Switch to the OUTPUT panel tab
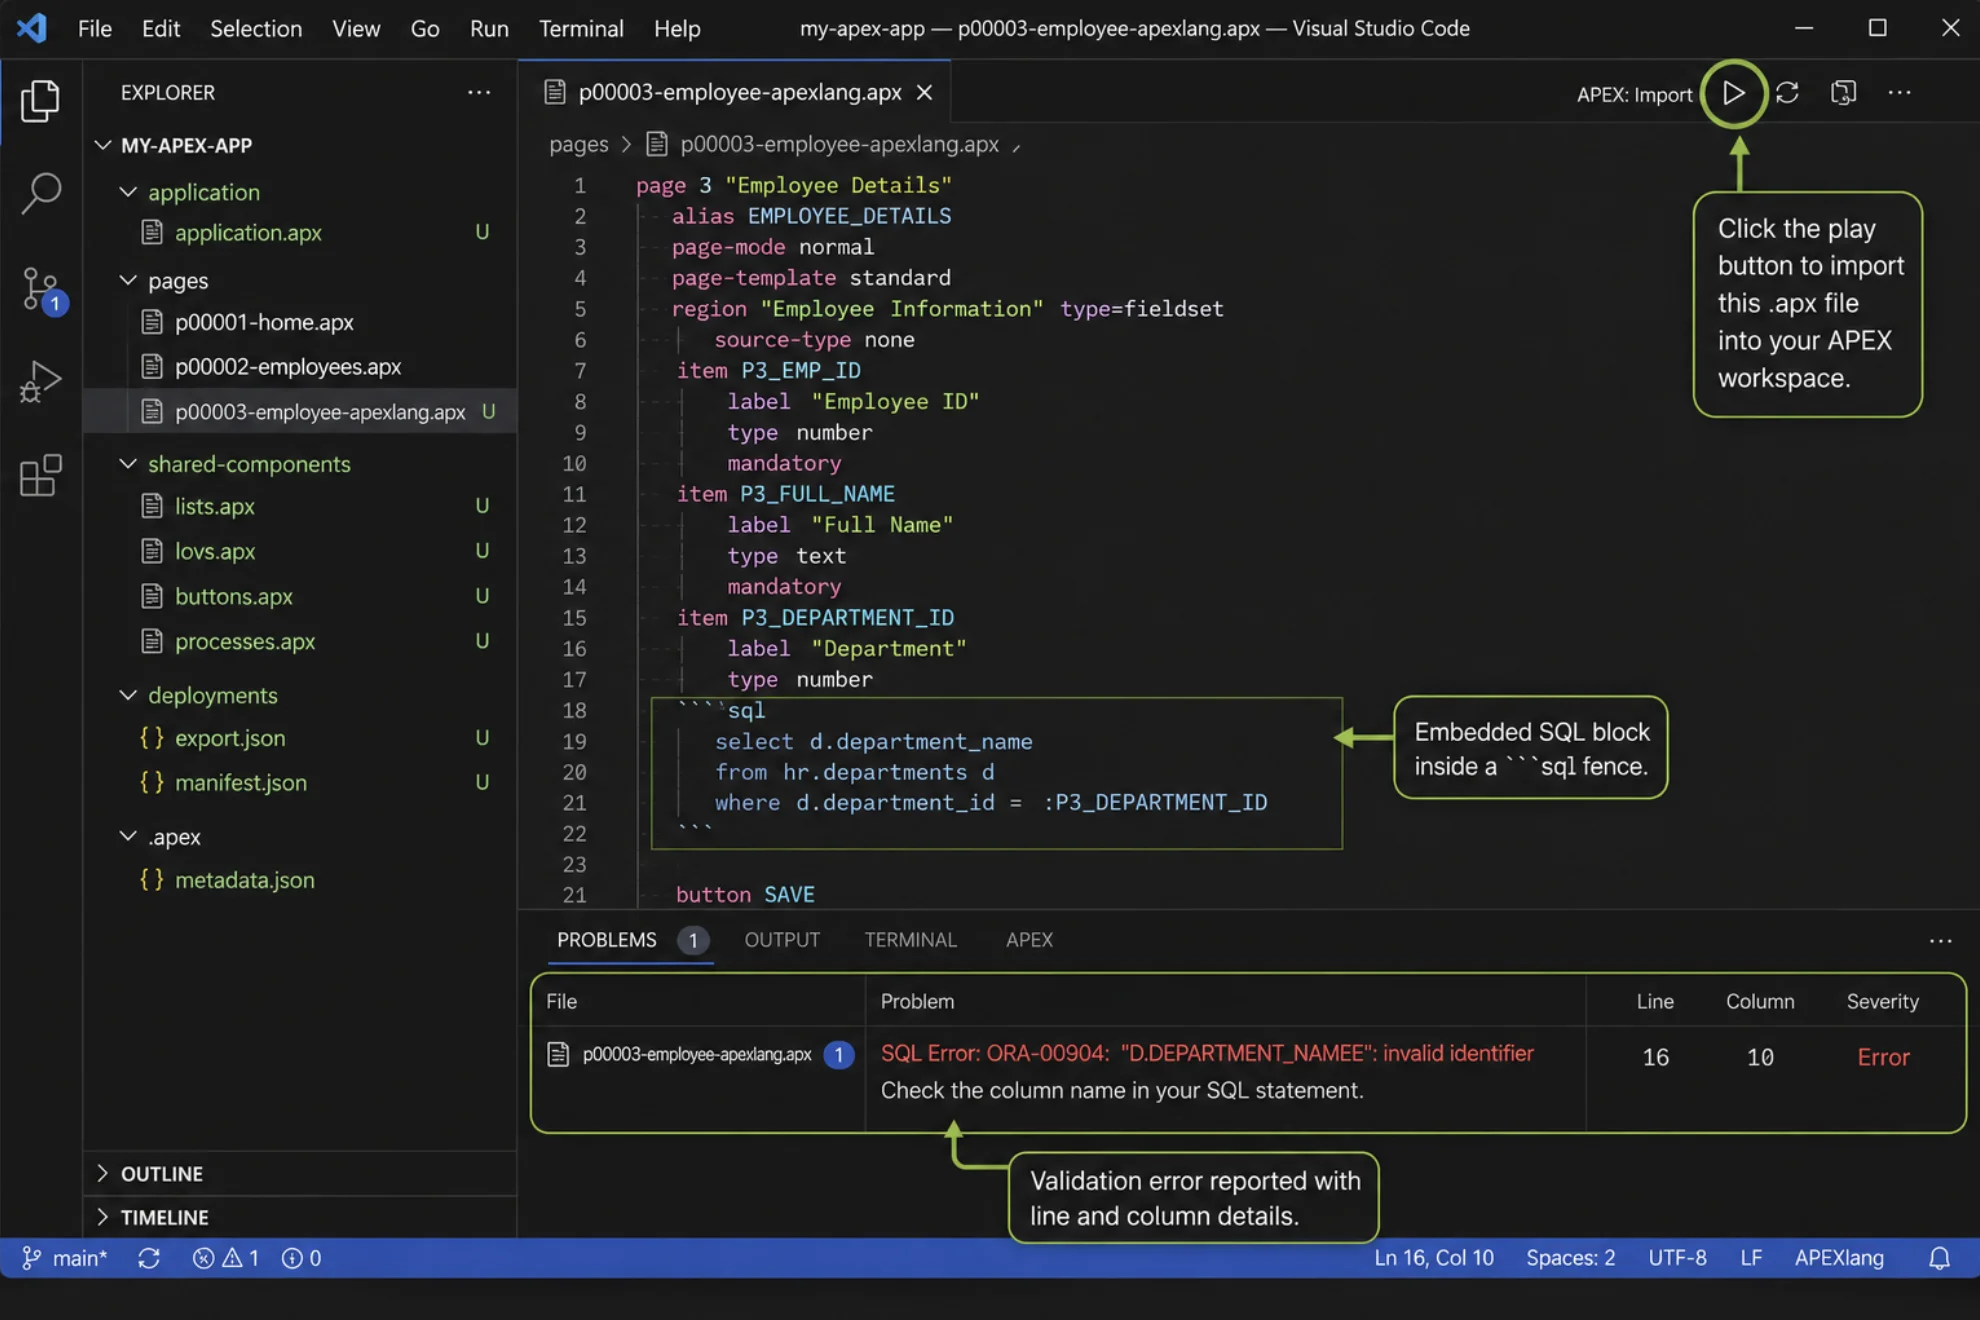This screenshot has height=1320, width=1980. click(782, 940)
